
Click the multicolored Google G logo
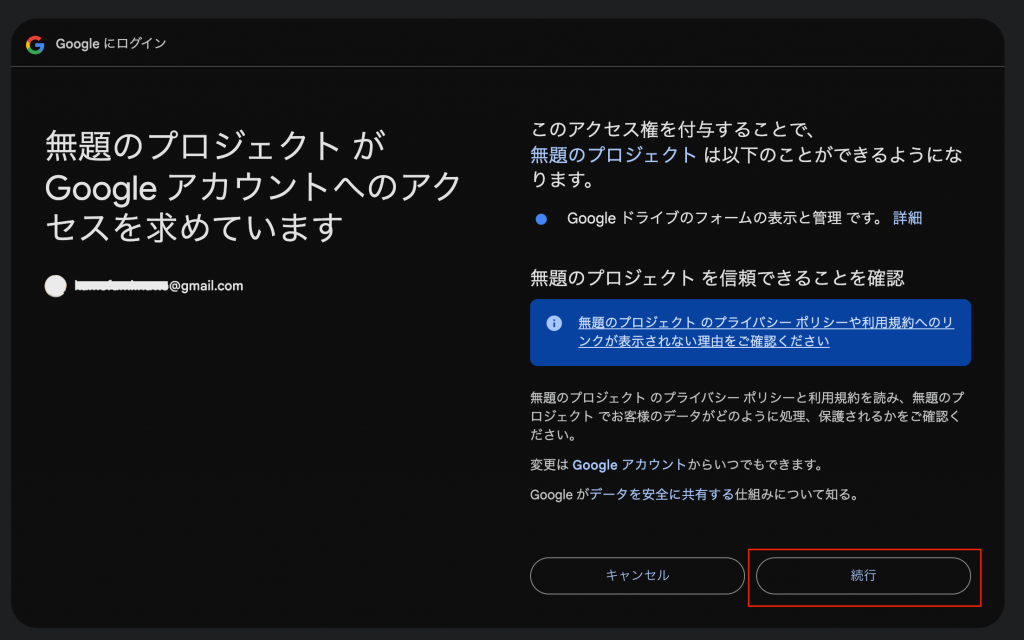[x=34, y=43]
